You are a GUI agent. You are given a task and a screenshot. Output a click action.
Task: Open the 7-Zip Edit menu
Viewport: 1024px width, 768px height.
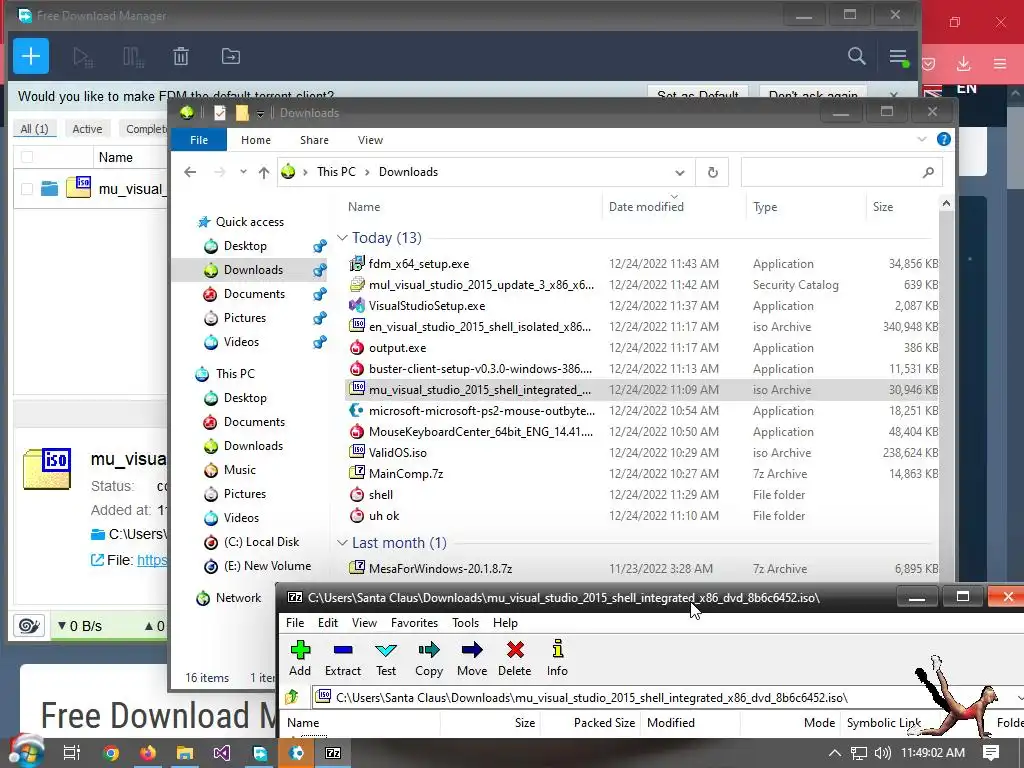[x=328, y=623]
